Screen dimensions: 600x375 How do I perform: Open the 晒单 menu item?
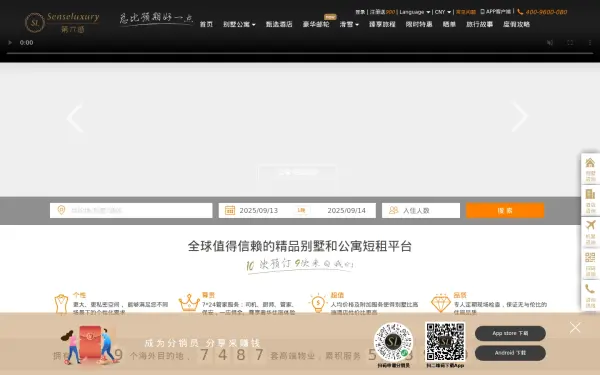[x=449, y=24]
